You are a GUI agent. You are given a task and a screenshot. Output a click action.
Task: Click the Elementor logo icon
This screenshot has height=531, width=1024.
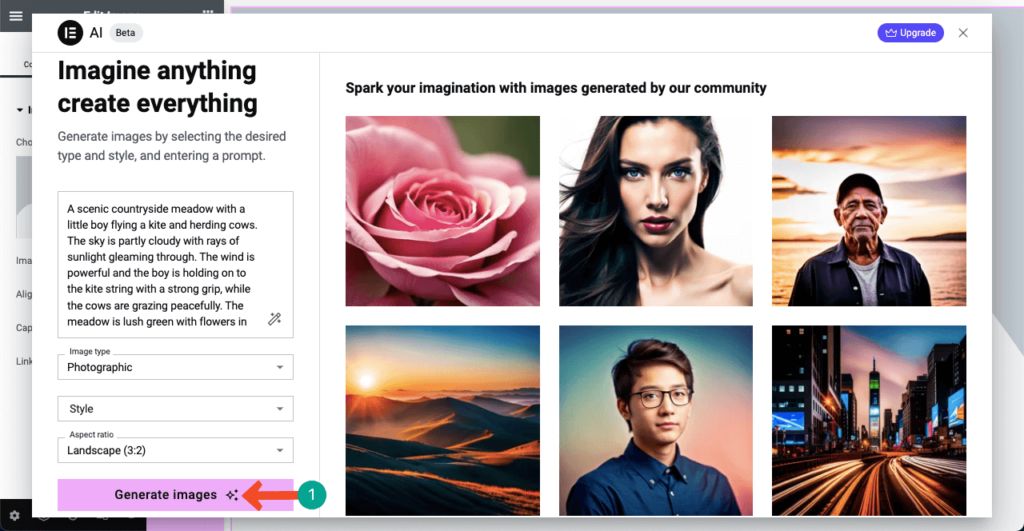[x=70, y=33]
